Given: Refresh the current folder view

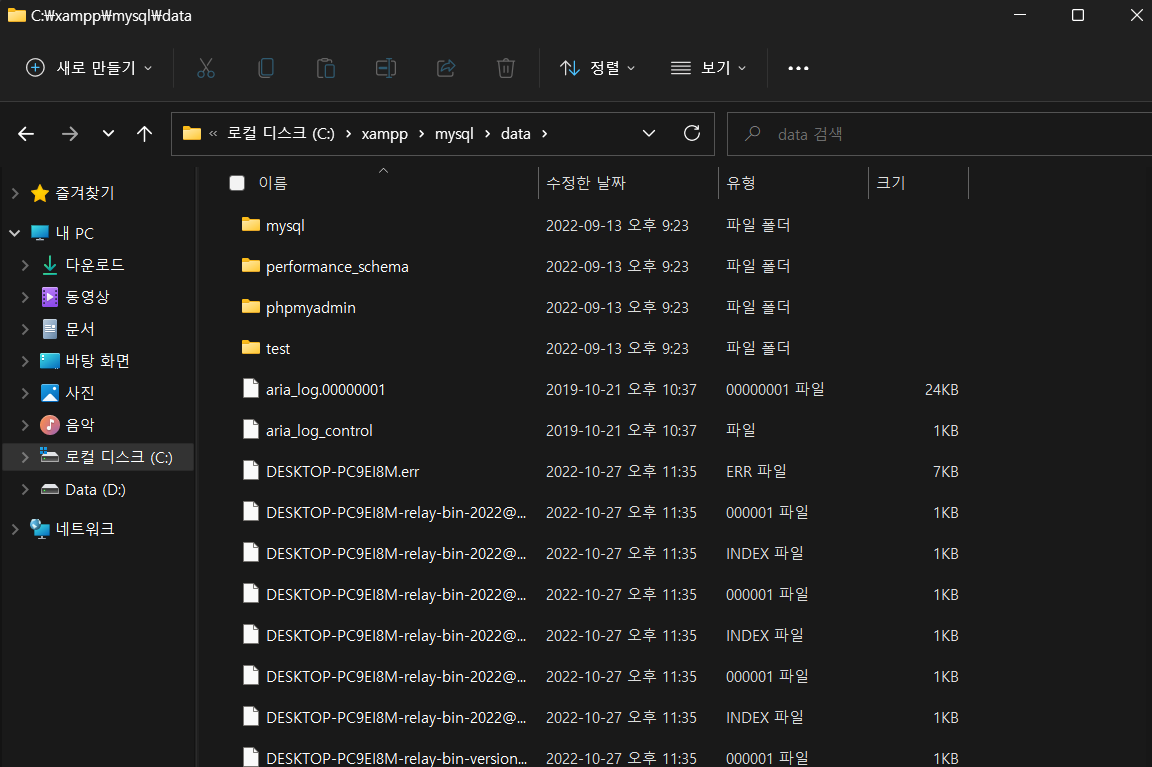Looking at the screenshot, I should (x=691, y=134).
